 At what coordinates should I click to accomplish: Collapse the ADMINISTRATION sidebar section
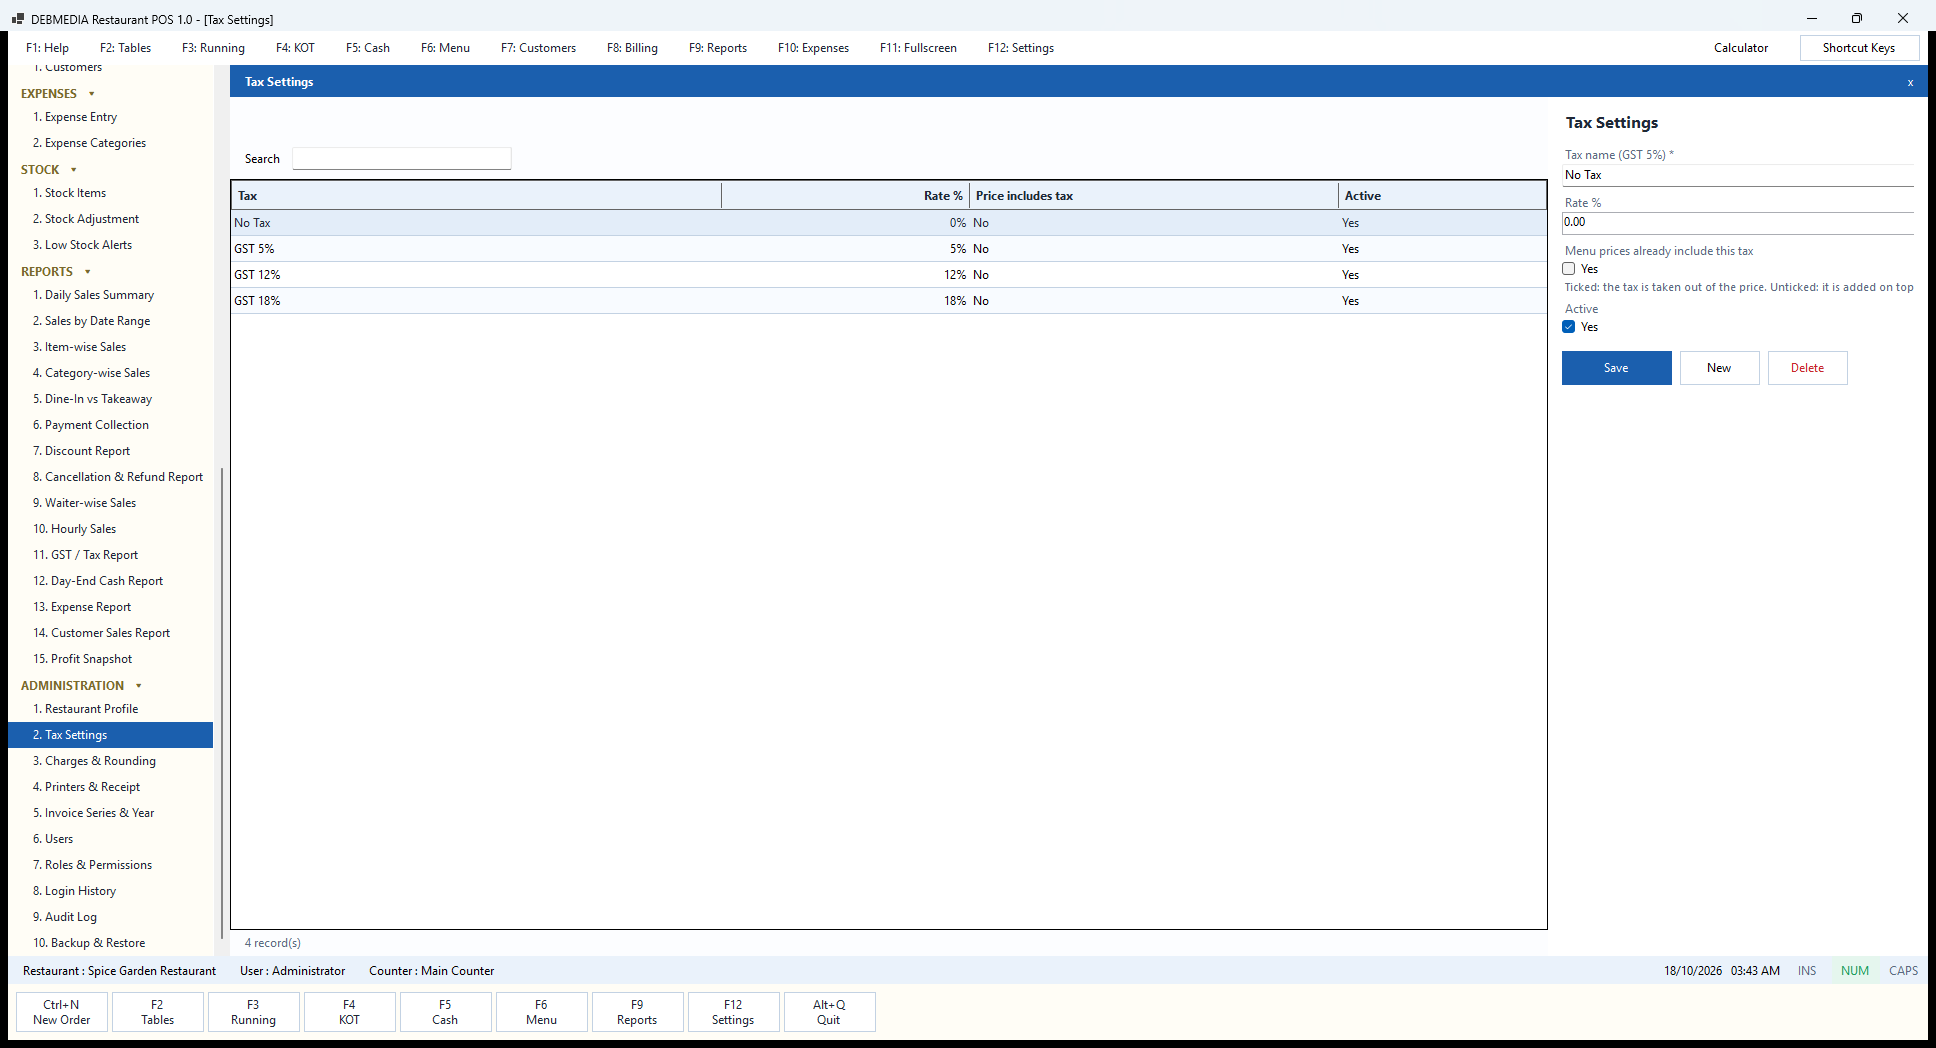coord(82,686)
